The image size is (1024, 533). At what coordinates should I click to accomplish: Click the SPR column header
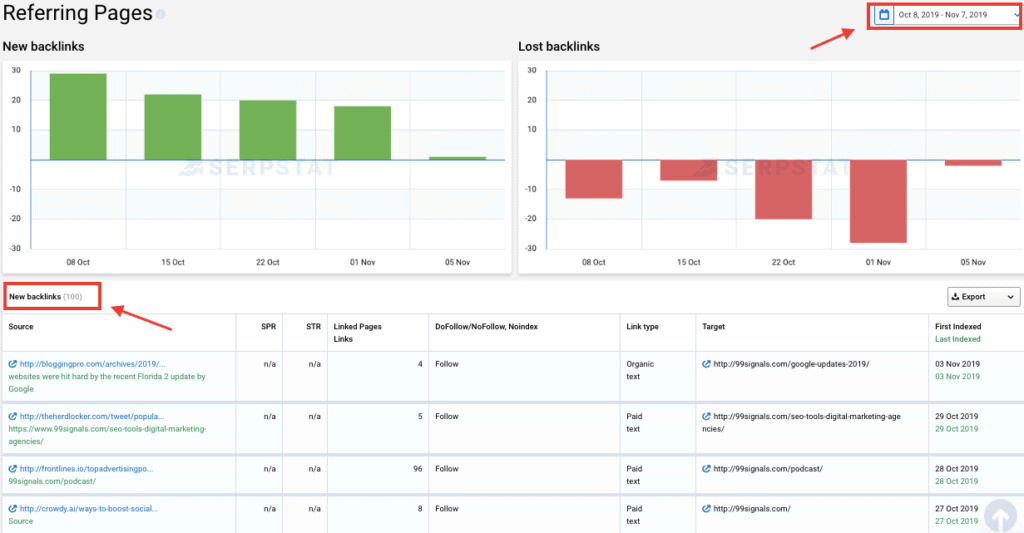pyautogui.click(x=269, y=326)
